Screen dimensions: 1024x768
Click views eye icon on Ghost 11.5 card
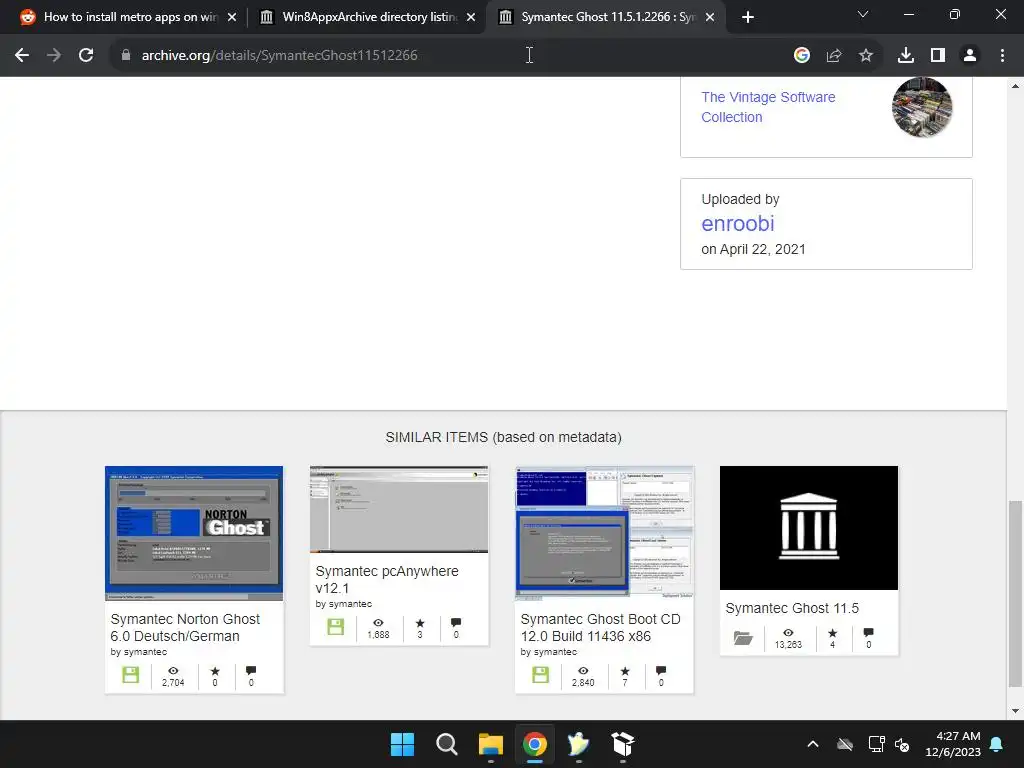tap(788, 633)
